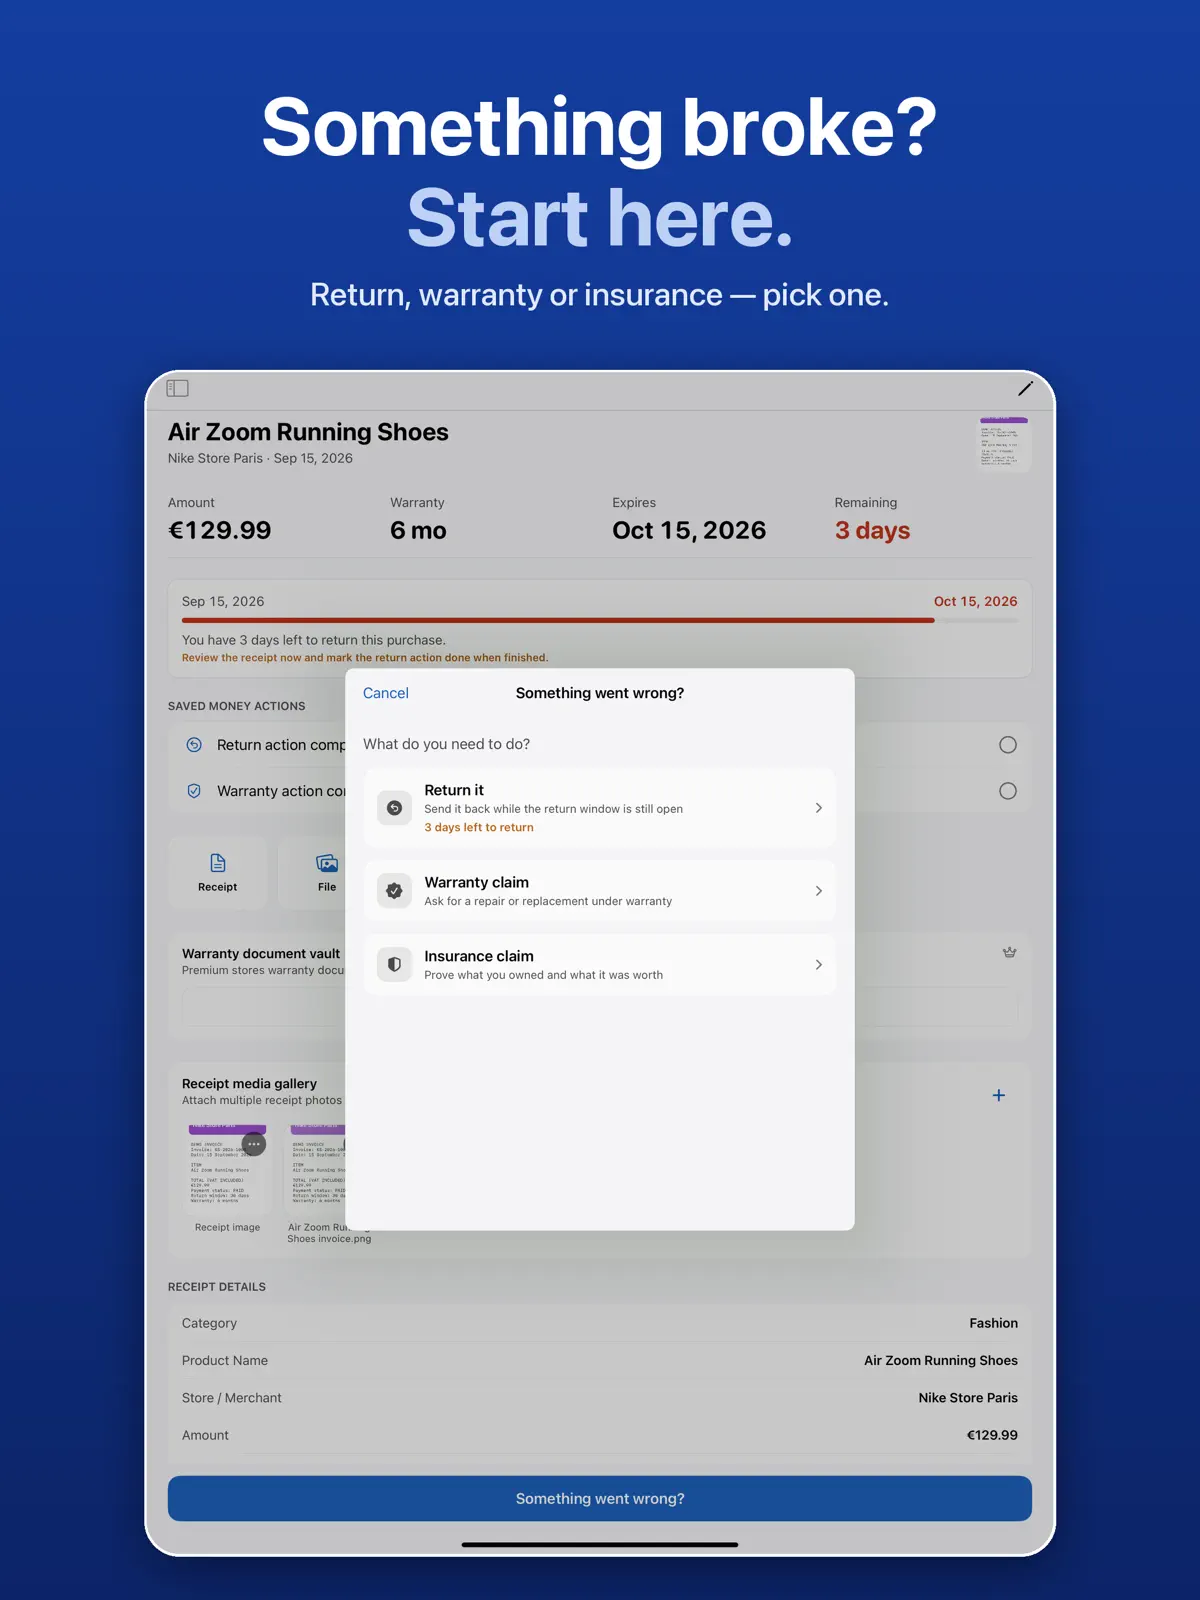Click 'Nike Store Paris · Sep 15, 2026' subtitle
Screen dimensions: 1200x1600
(260, 459)
